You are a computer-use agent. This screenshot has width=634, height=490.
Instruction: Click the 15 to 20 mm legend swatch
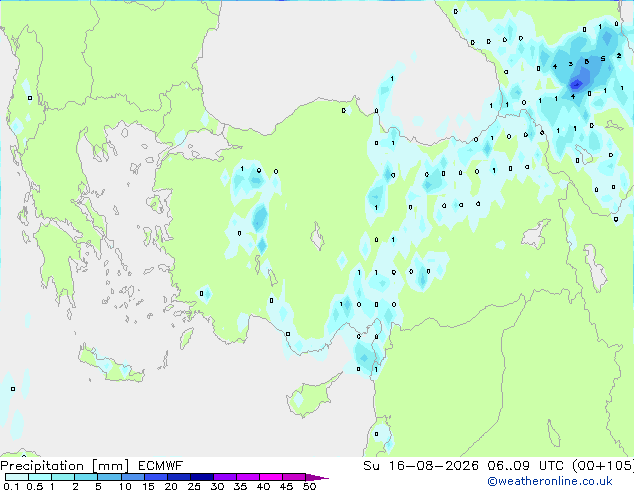[155, 477]
